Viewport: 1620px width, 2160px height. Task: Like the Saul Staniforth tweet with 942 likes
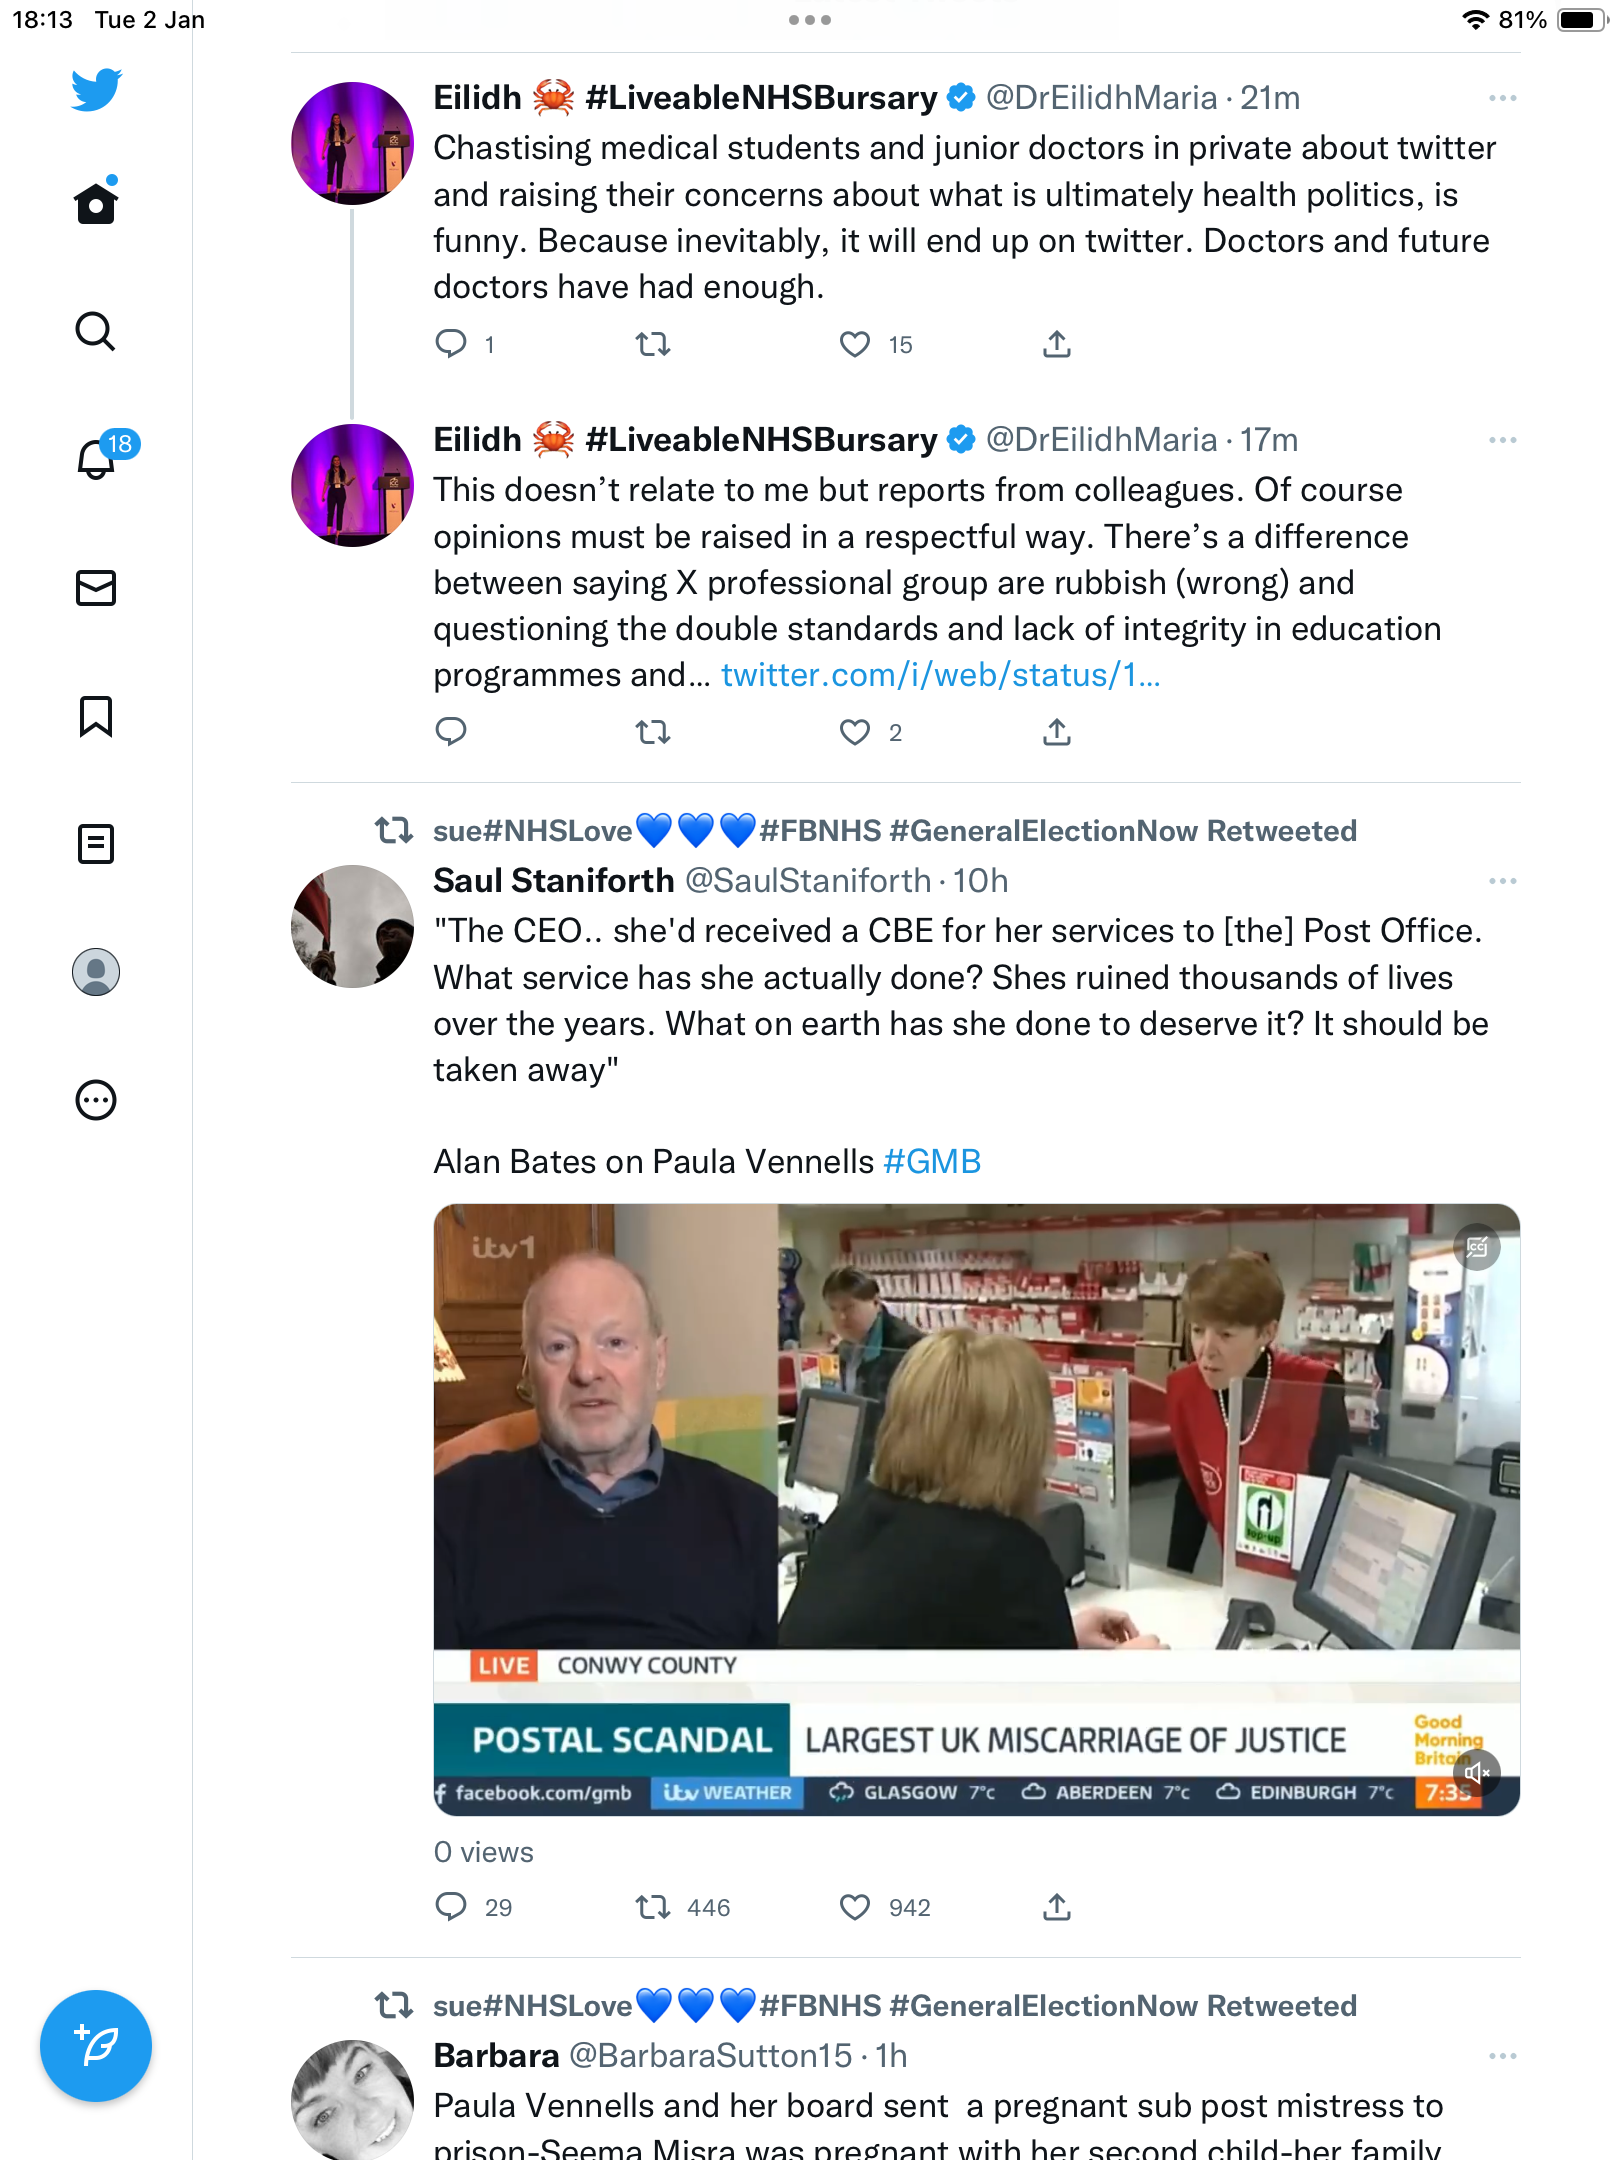click(855, 1907)
